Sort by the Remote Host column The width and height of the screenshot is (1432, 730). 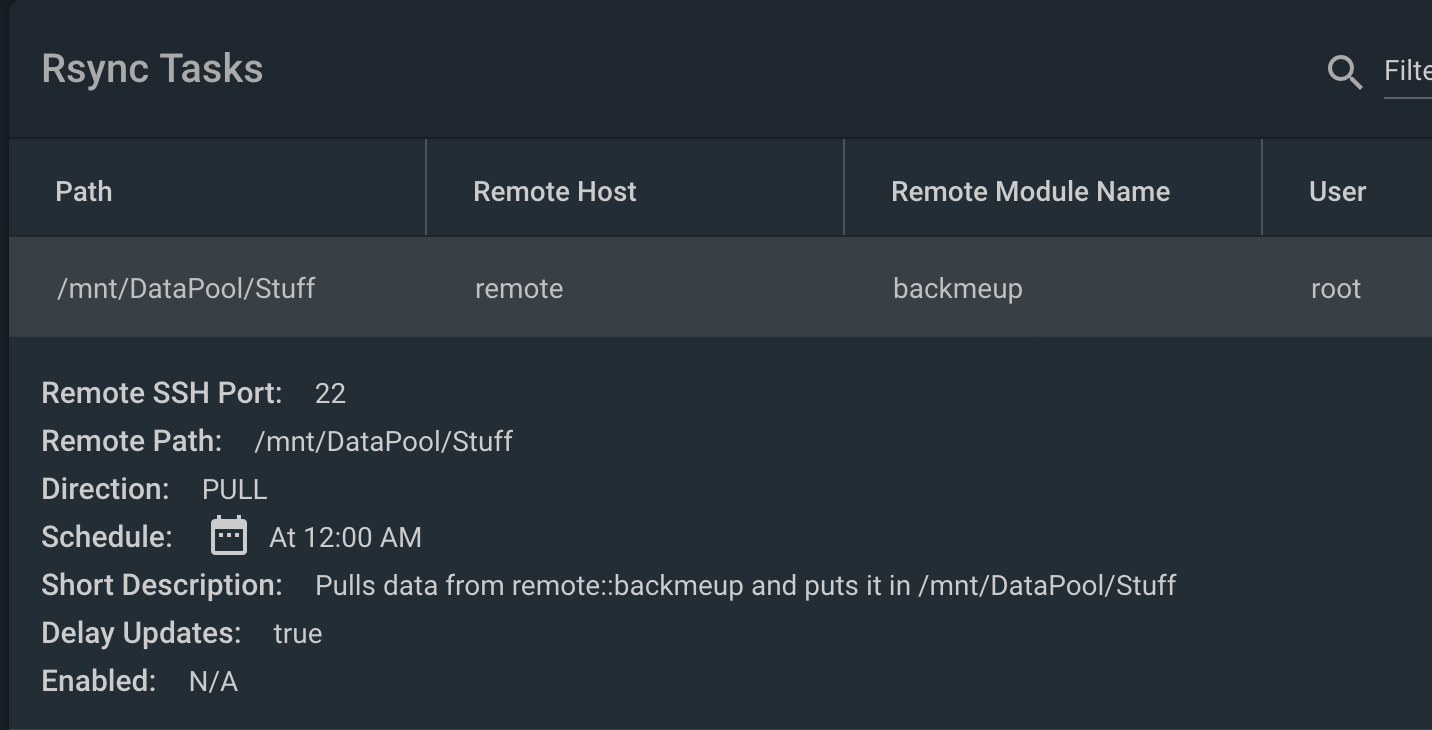pyautogui.click(x=554, y=191)
